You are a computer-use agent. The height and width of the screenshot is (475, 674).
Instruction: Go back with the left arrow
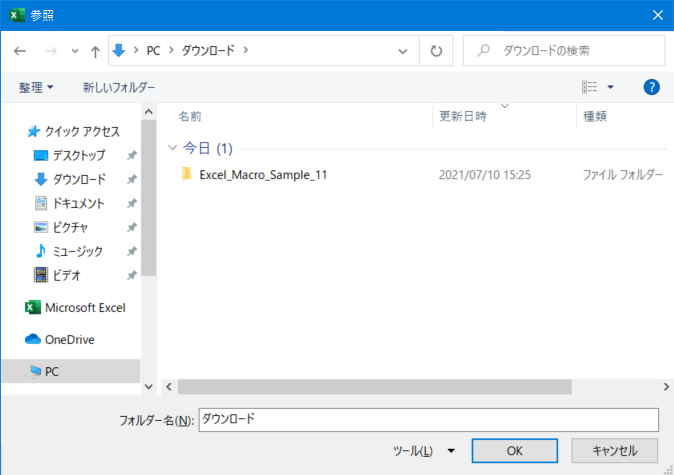(x=20, y=51)
